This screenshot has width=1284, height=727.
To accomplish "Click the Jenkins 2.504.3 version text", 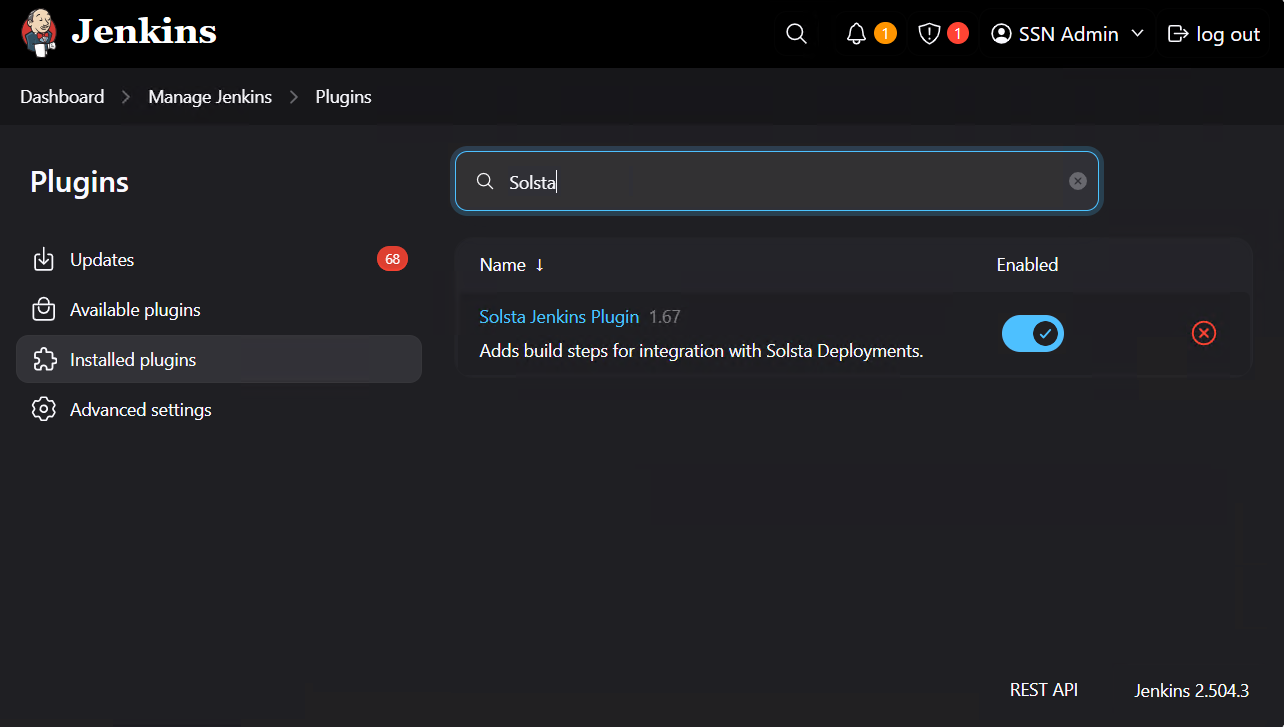I will coord(1191,691).
